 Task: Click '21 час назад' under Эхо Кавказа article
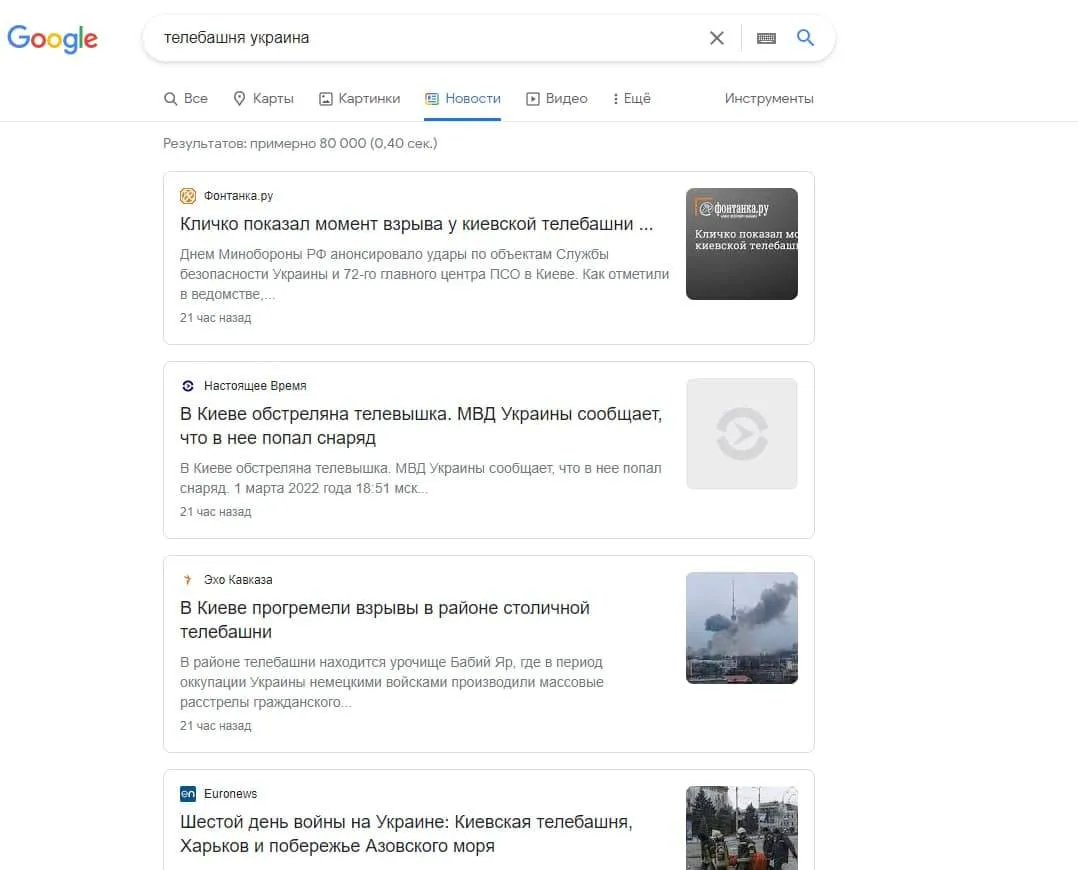[216, 726]
